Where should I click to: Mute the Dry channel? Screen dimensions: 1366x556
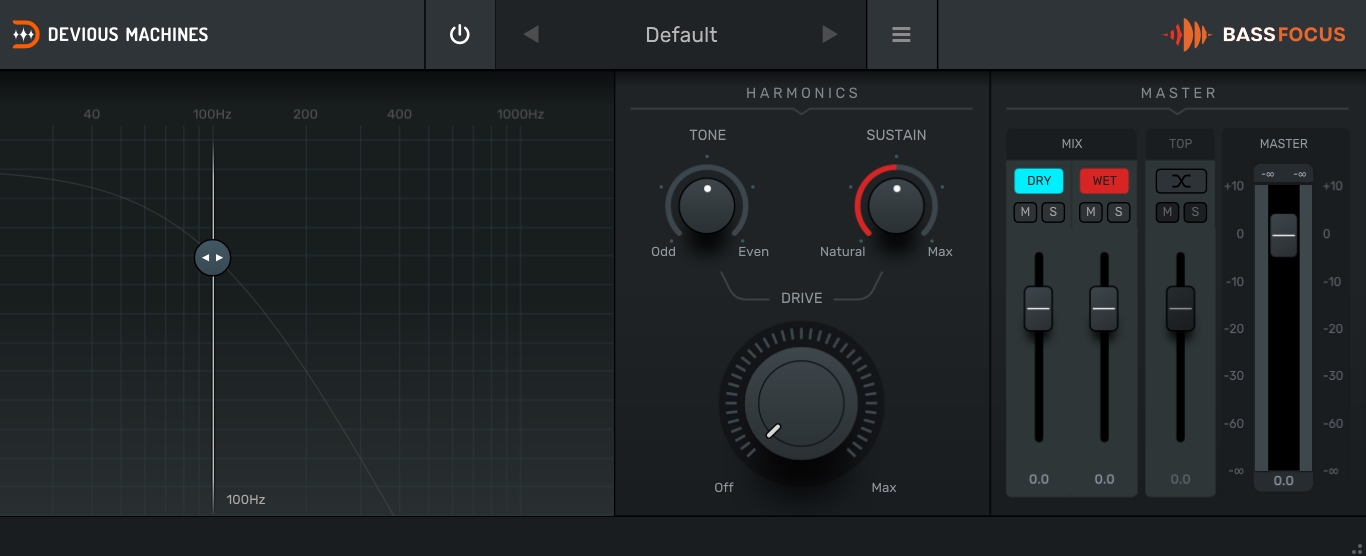[x=1025, y=212]
